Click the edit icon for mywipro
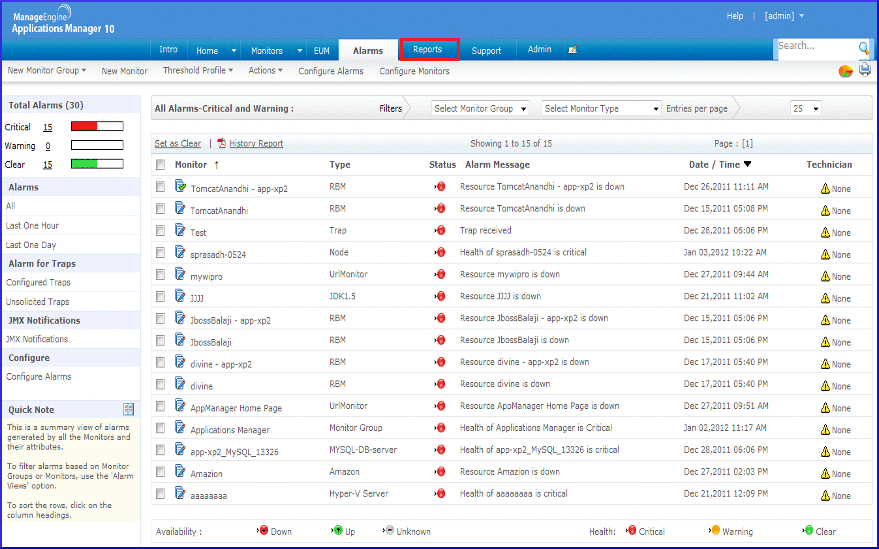This screenshot has height=549, width=879. pos(180,273)
